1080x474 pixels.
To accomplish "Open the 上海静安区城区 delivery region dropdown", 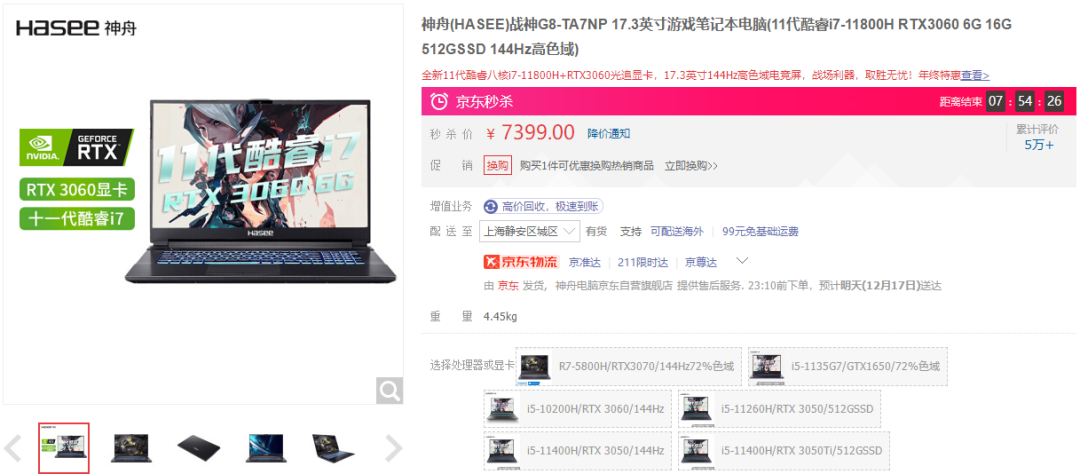I will 529,231.
